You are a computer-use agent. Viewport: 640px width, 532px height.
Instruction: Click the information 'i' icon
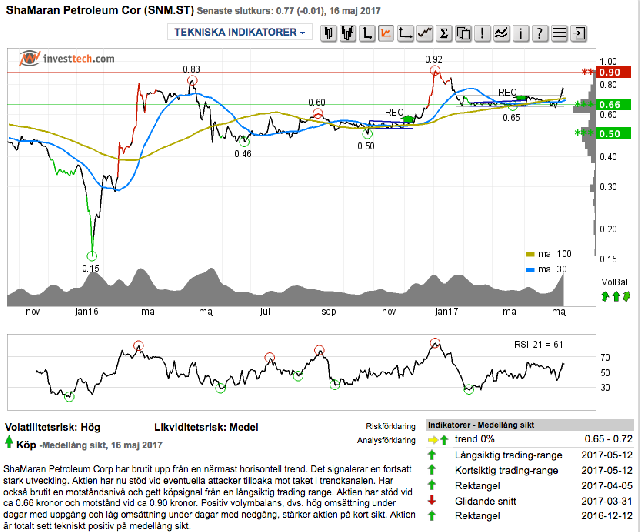coord(520,33)
